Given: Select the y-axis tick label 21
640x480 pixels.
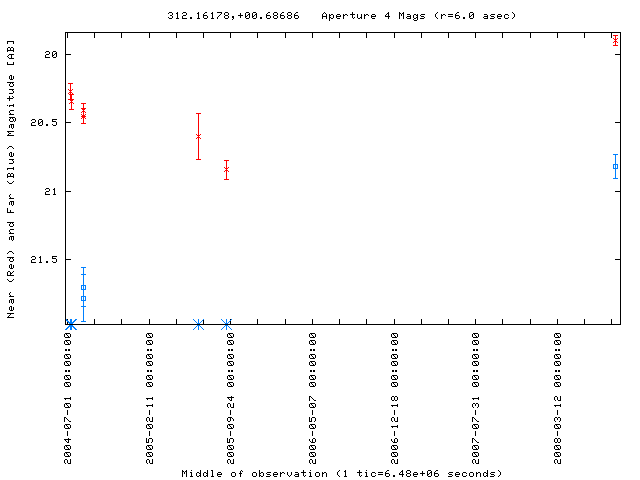Looking at the screenshot, I should point(51,191).
